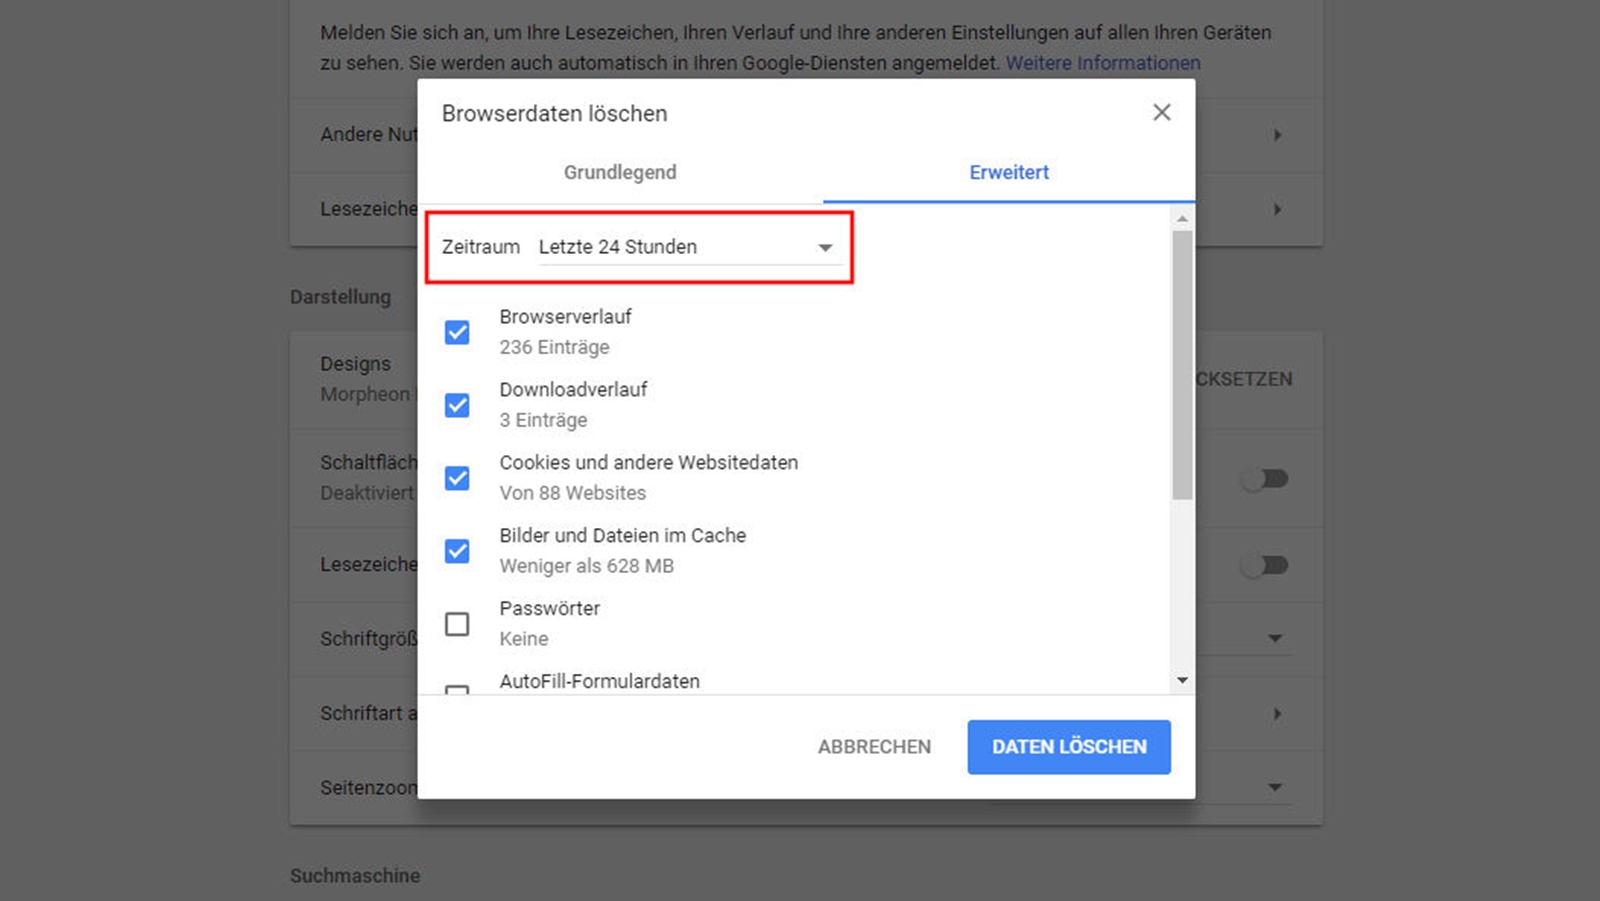Expand the Schriftgröße dropdown arrow
Screen dimensions: 1600x901
click(1275, 638)
